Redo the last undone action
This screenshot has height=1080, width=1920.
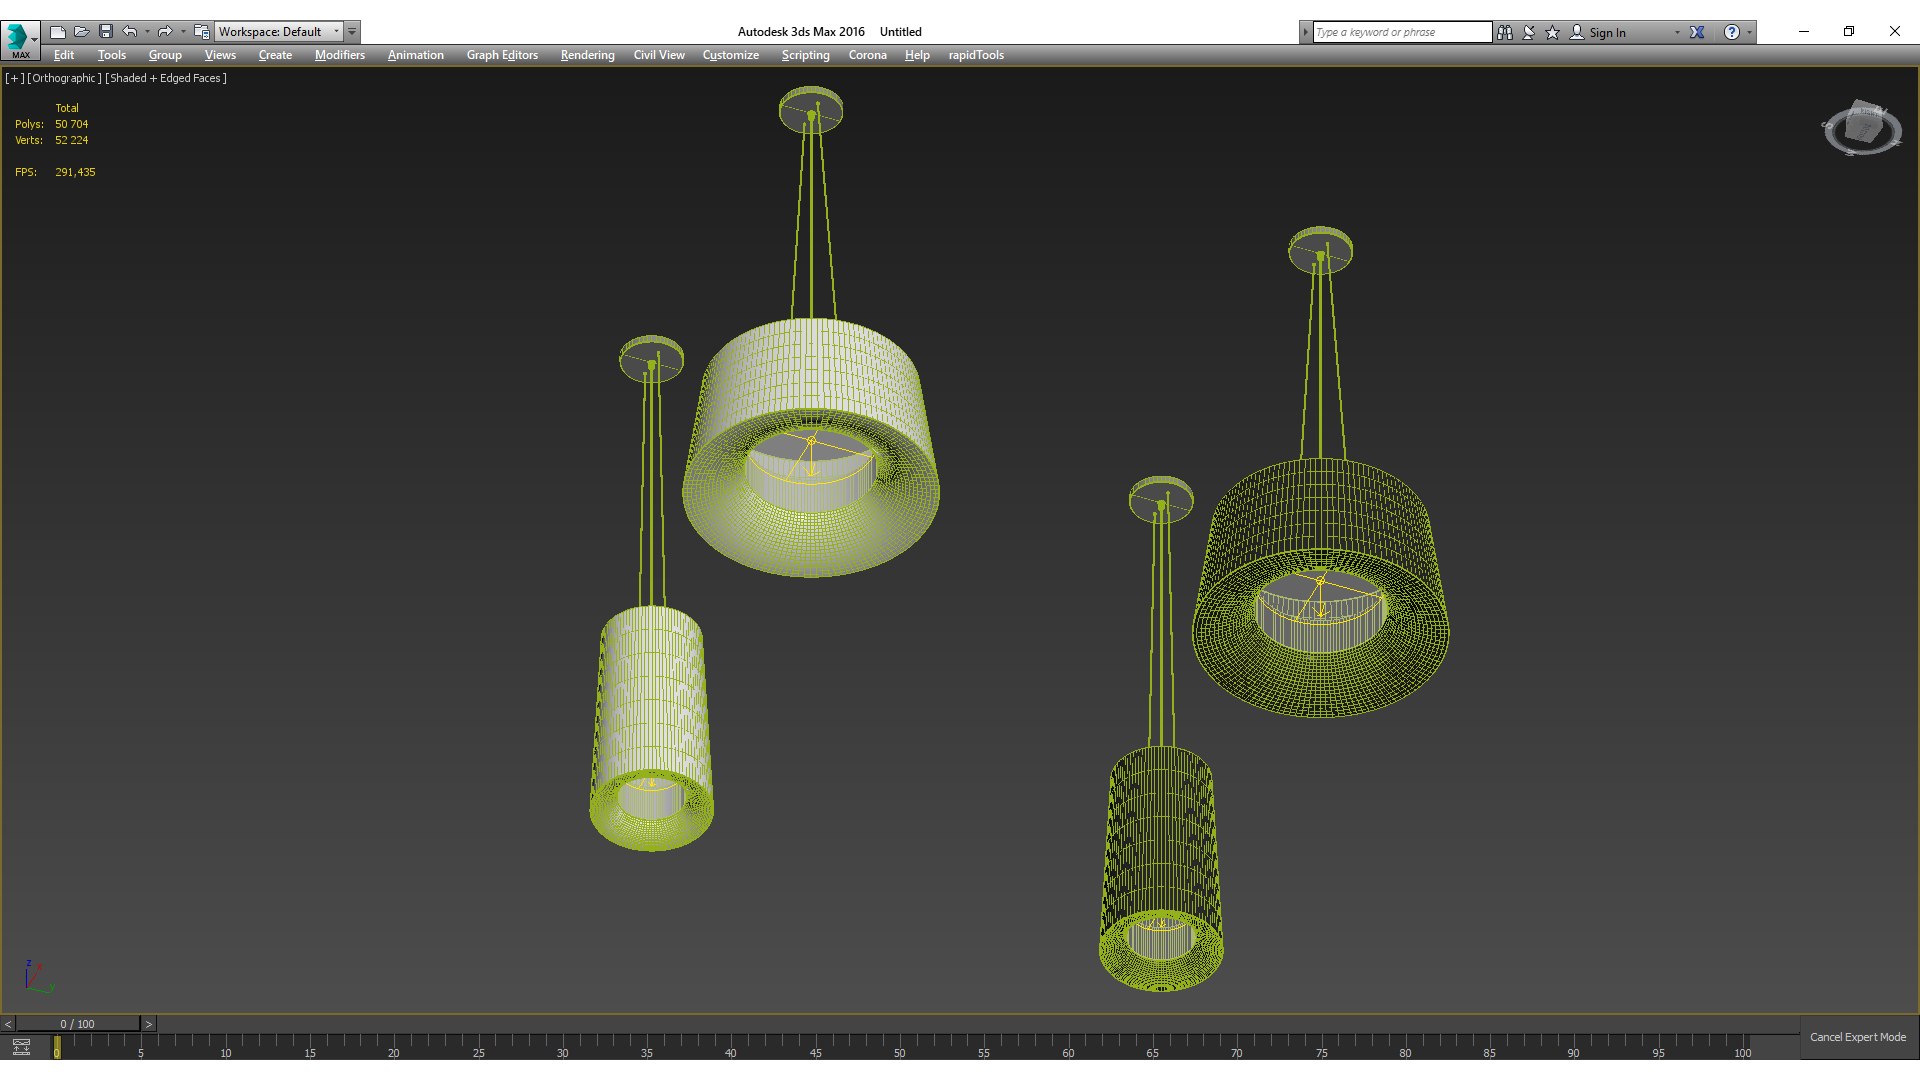point(165,32)
